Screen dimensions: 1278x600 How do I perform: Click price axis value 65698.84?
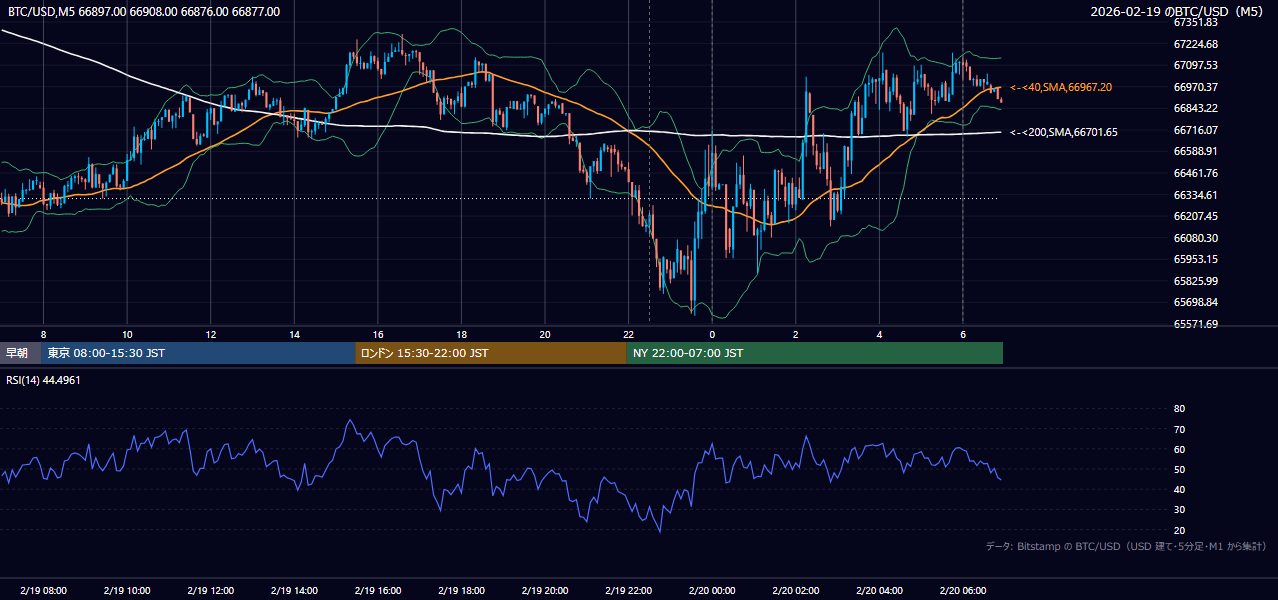click(x=1195, y=302)
